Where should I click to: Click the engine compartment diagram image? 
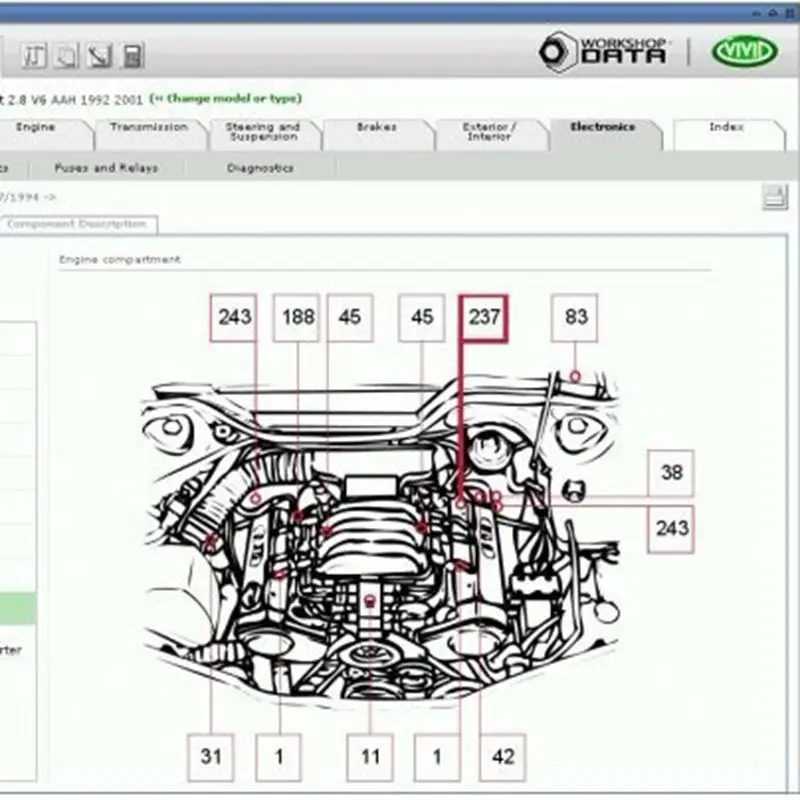tap(380, 538)
